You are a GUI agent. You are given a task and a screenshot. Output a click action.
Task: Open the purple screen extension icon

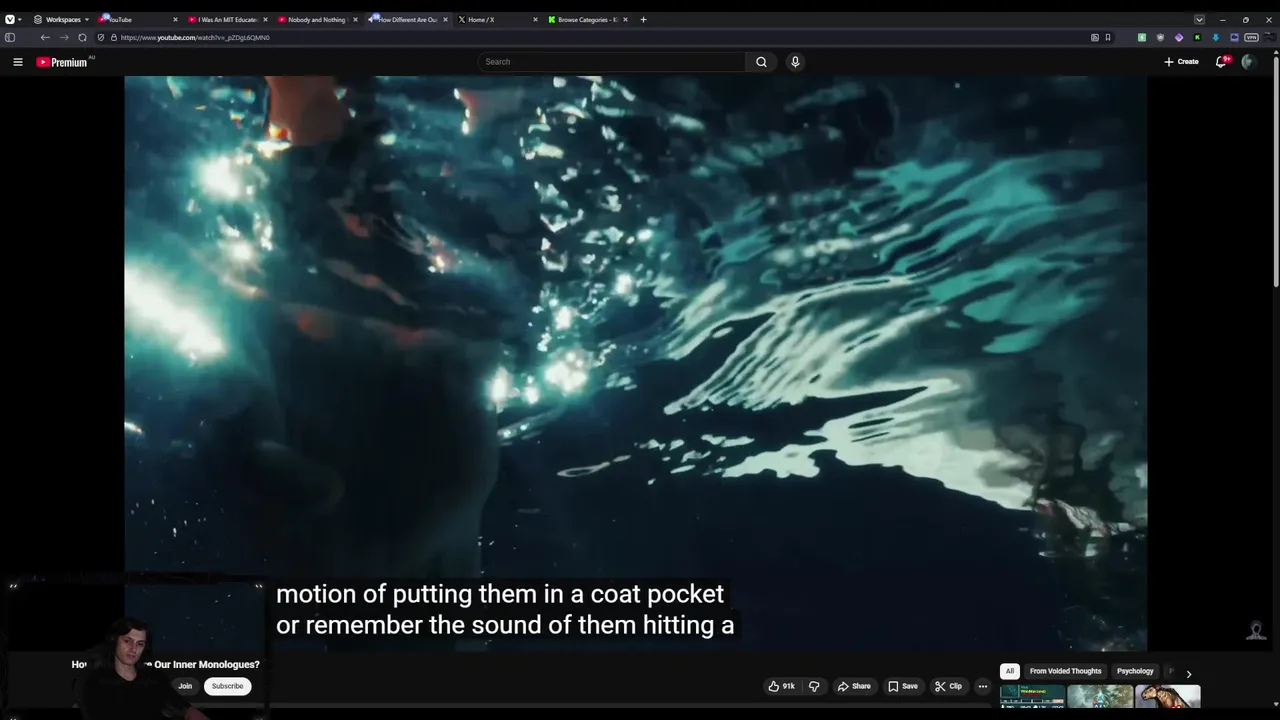1234,37
